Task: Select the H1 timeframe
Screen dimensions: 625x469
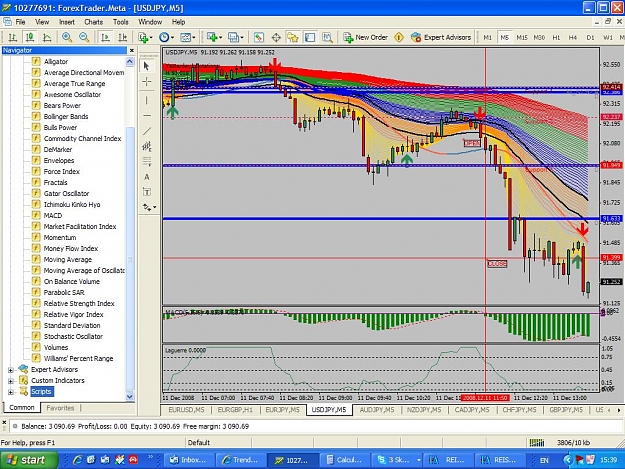Action: (556, 37)
